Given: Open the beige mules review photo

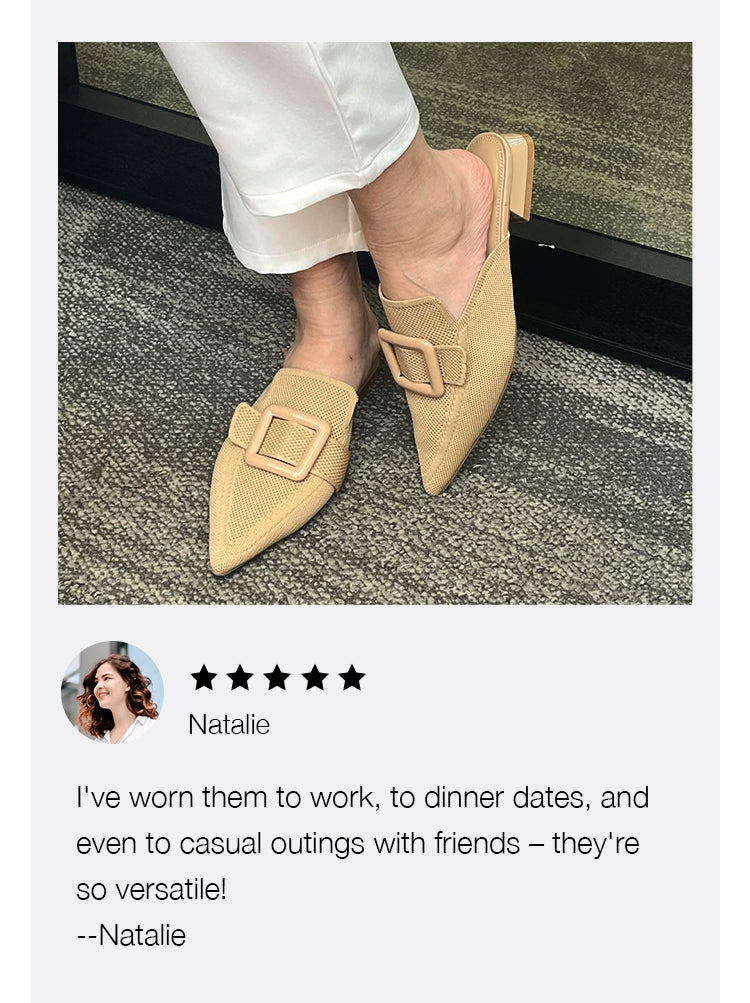Looking at the screenshot, I should tap(375, 323).
